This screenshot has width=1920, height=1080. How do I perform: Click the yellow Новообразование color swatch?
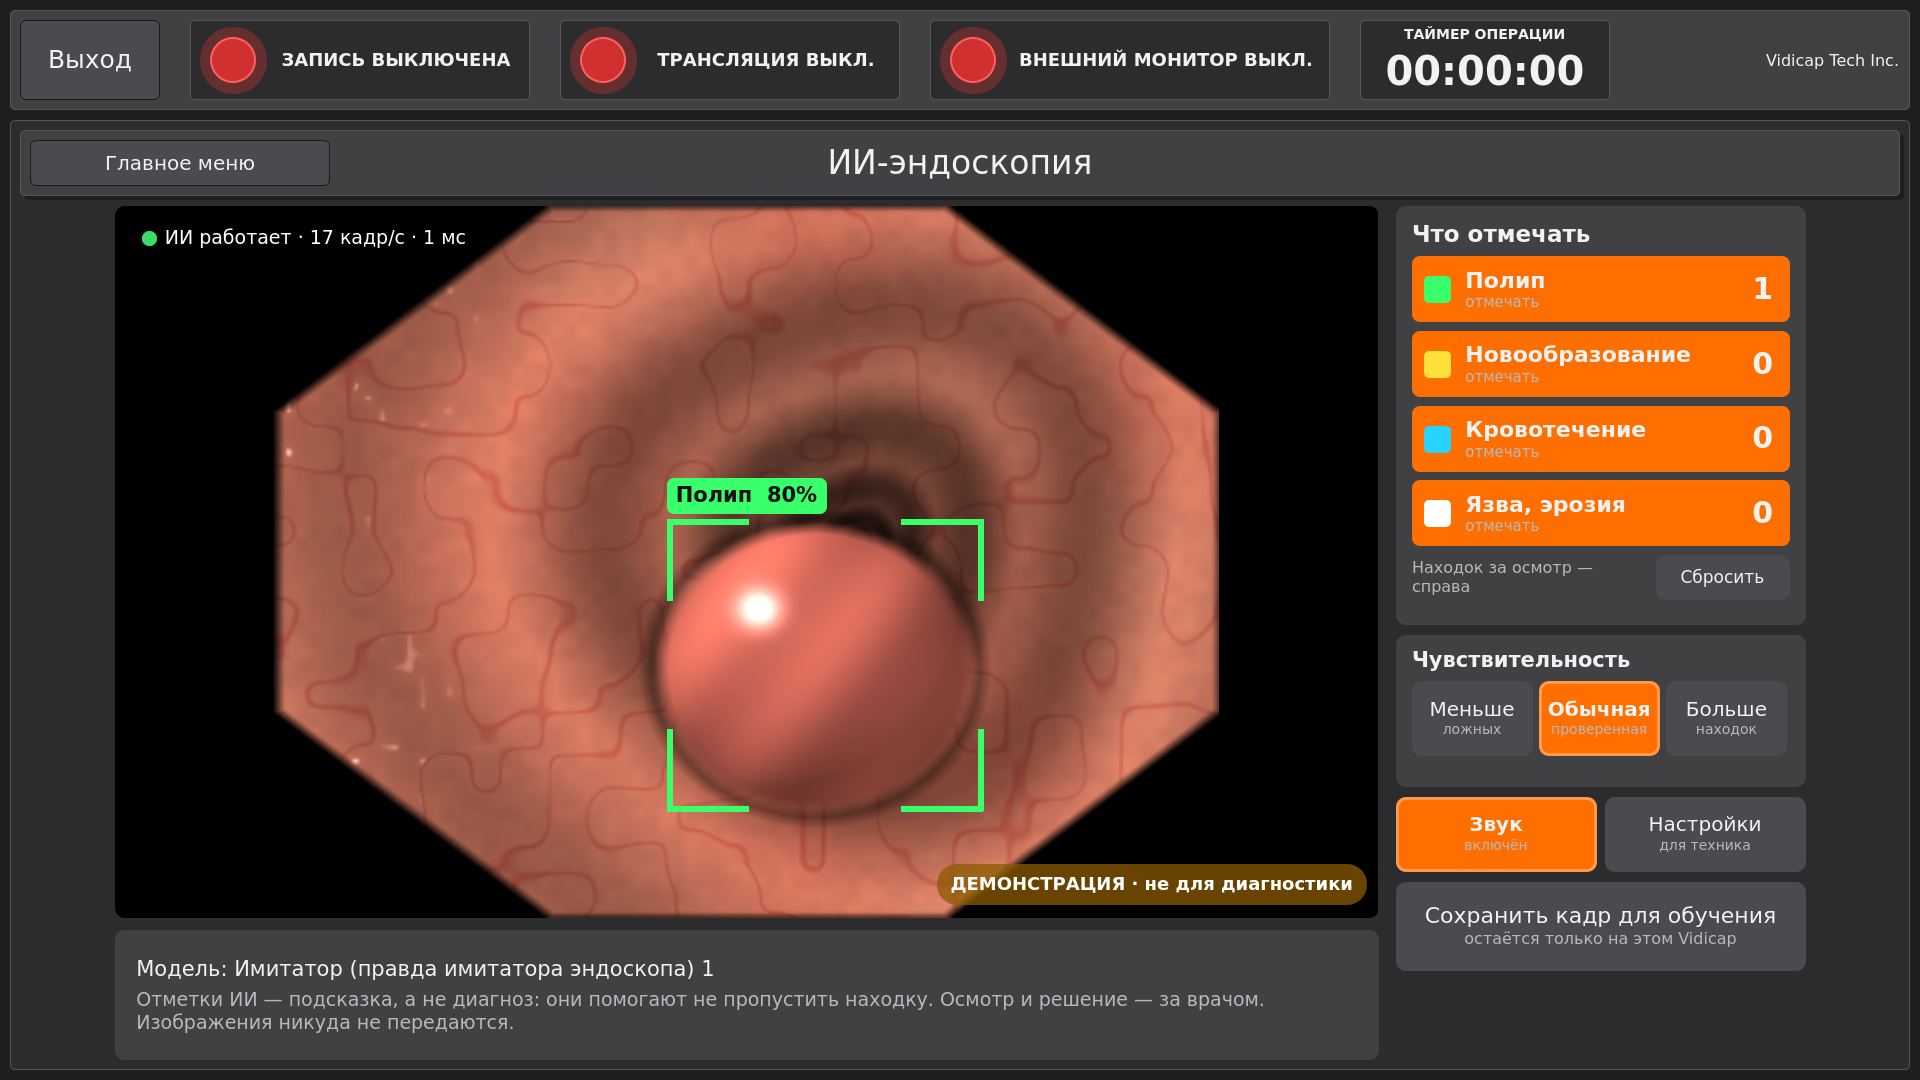(x=1437, y=364)
